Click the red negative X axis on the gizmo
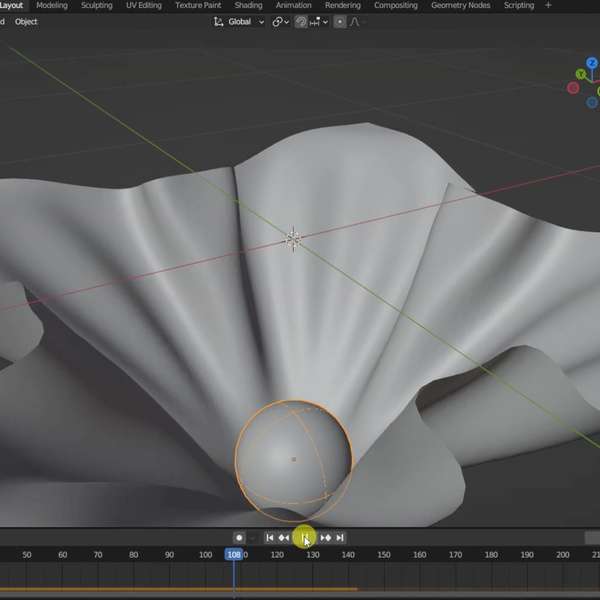600x600 pixels. (573, 88)
